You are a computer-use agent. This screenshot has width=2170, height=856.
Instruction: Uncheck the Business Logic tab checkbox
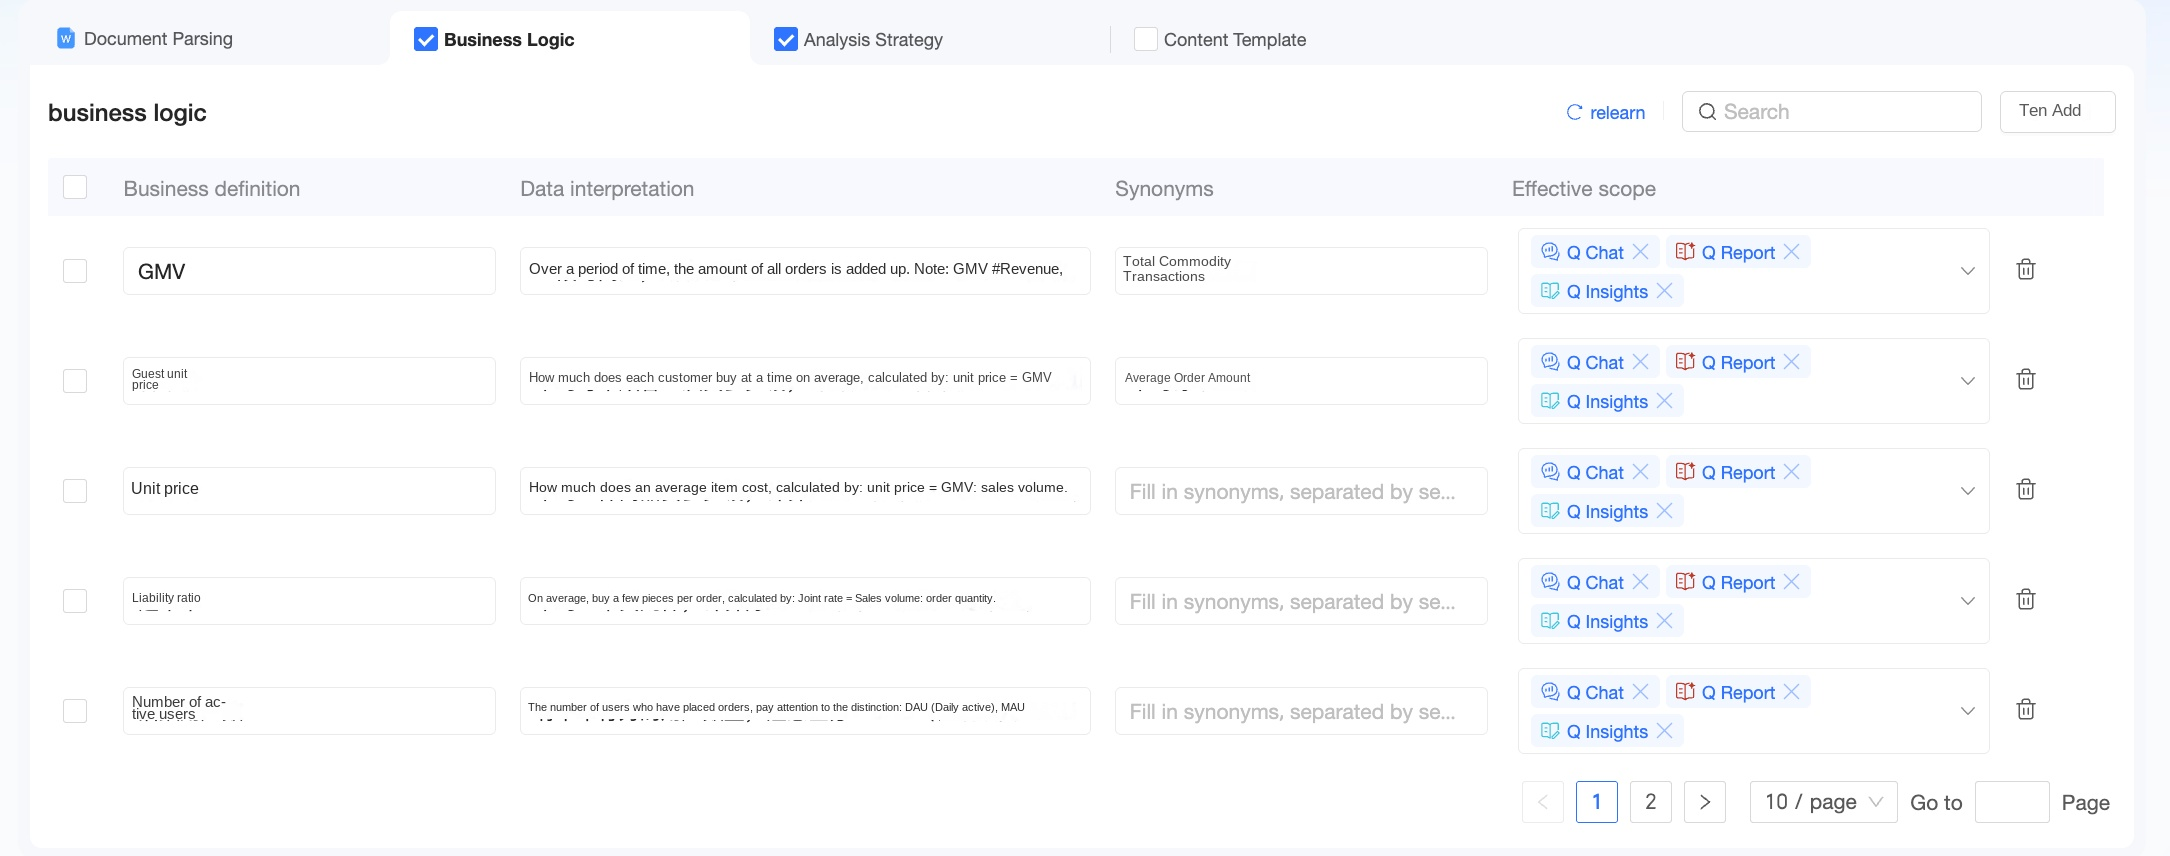point(426,39)
